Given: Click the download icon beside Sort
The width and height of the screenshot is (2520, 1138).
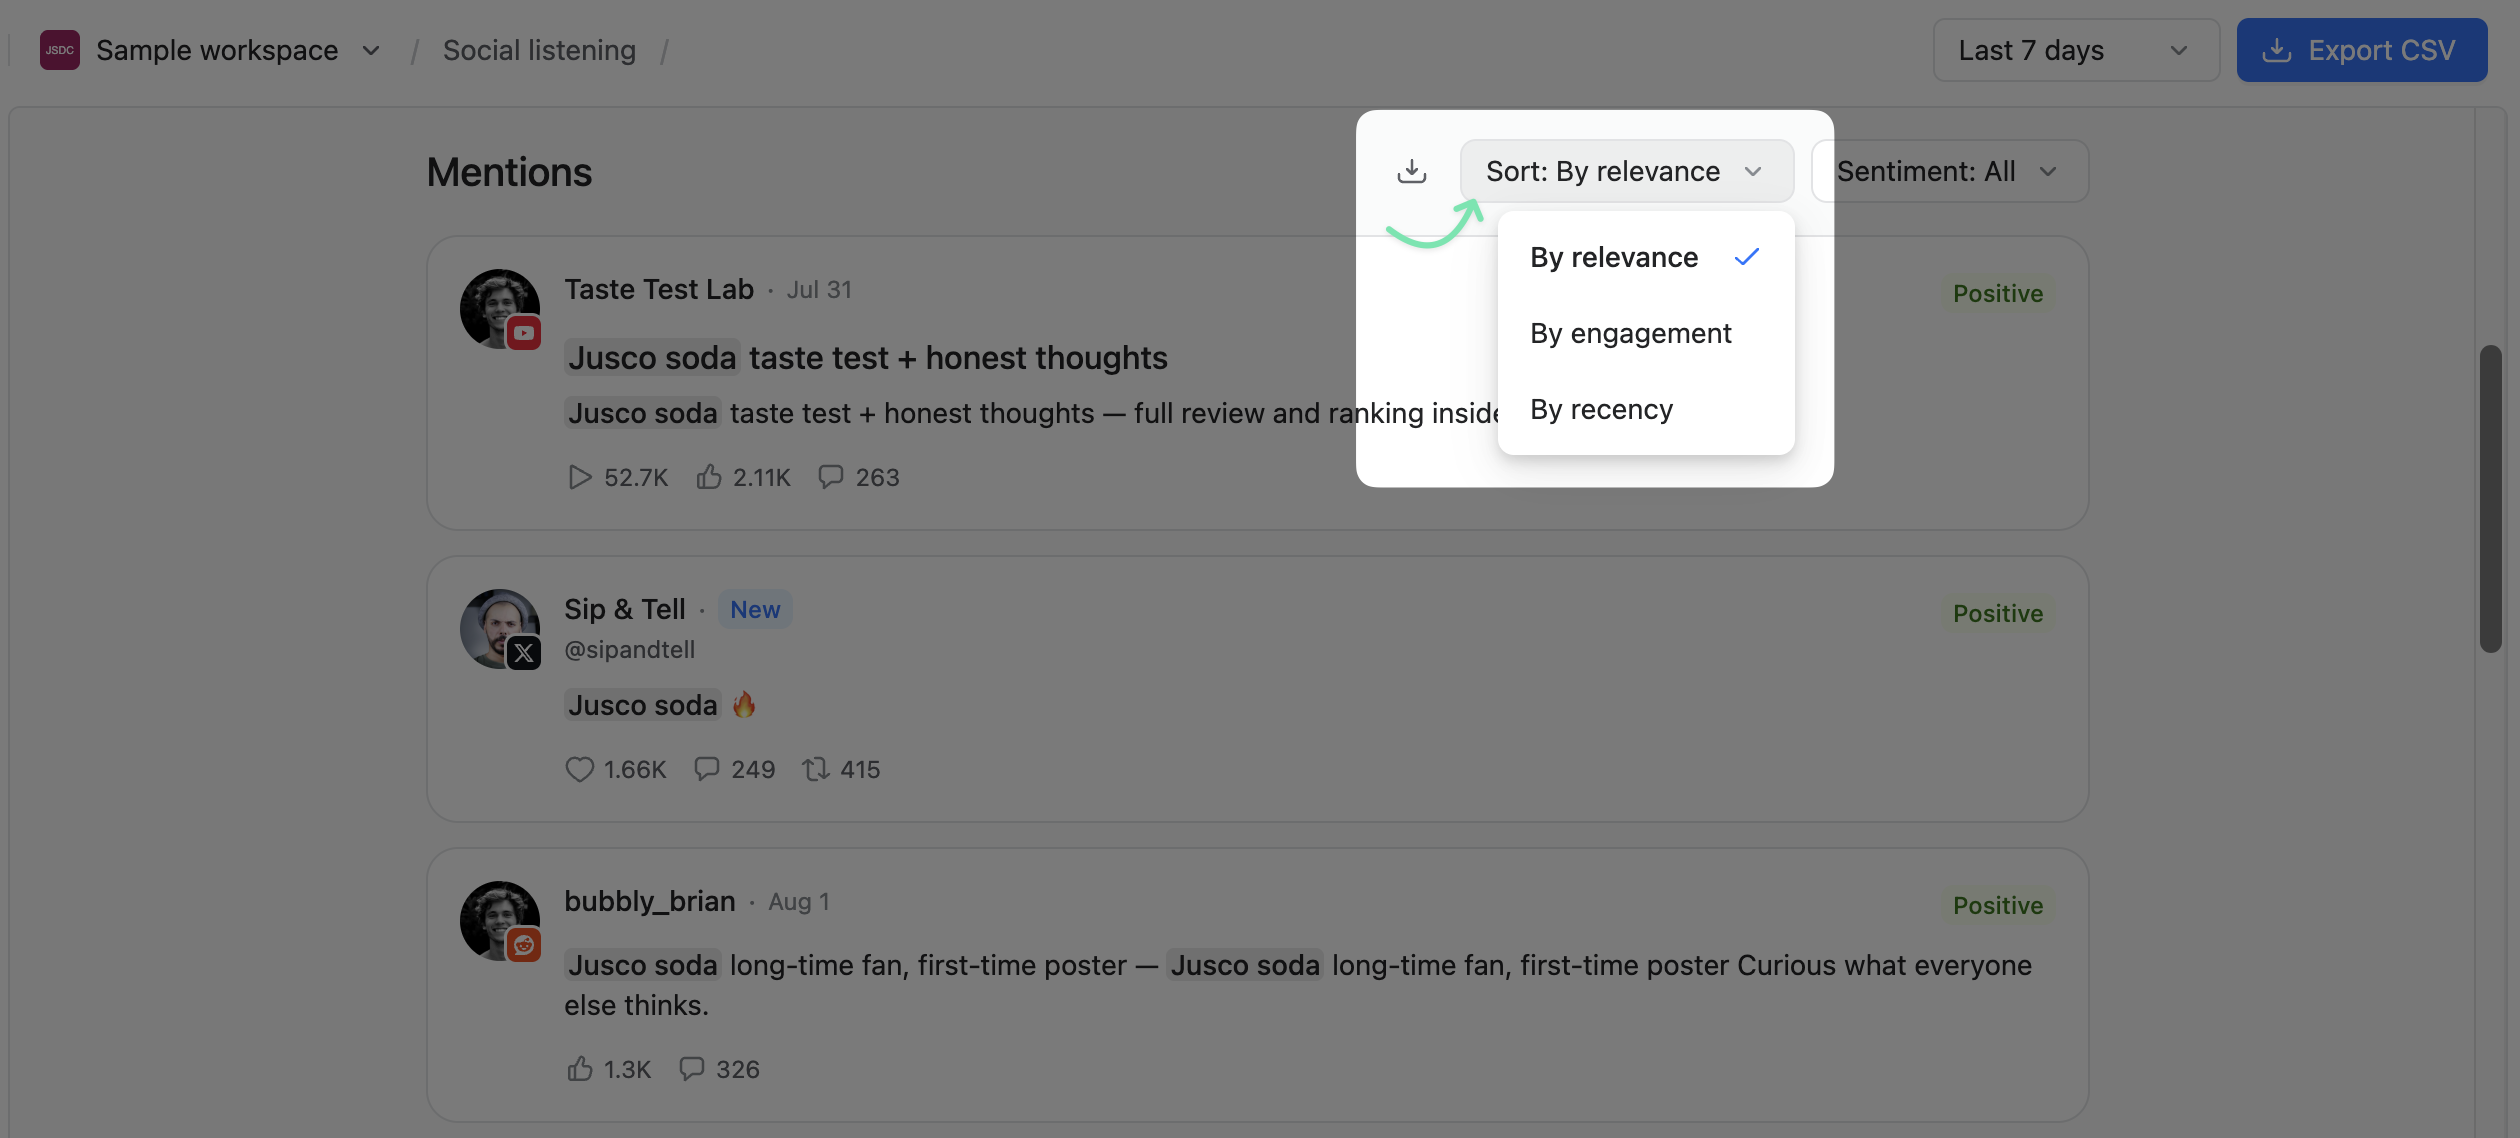Looking at the screenshot, I should tap(1411, 171).
